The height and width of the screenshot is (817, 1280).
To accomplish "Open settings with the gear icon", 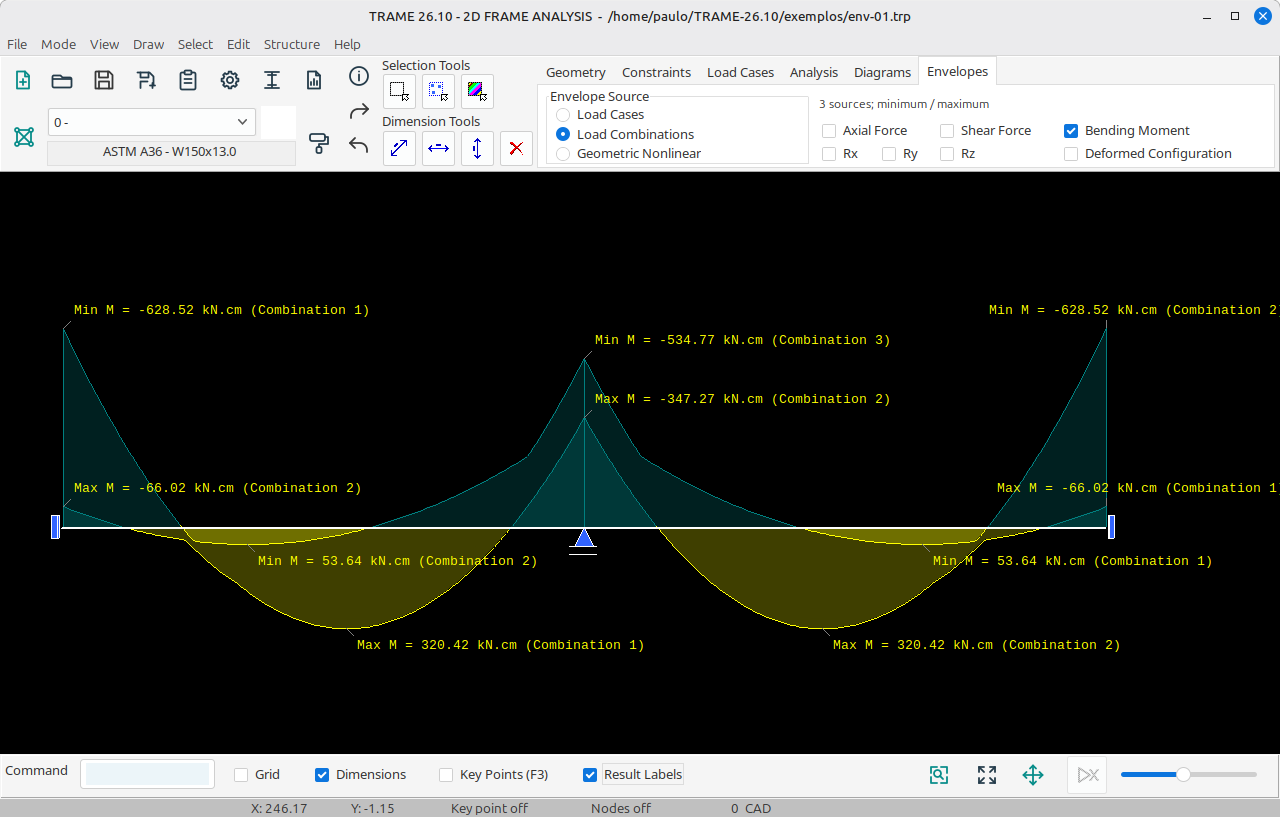I will click(x=230, y=81).
